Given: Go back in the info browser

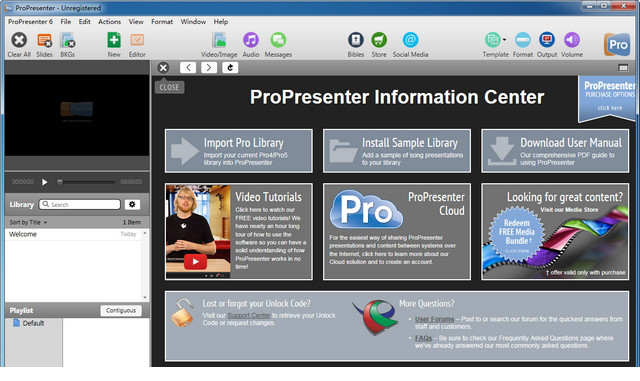Looking at the screenshot, I should [188, 68].
